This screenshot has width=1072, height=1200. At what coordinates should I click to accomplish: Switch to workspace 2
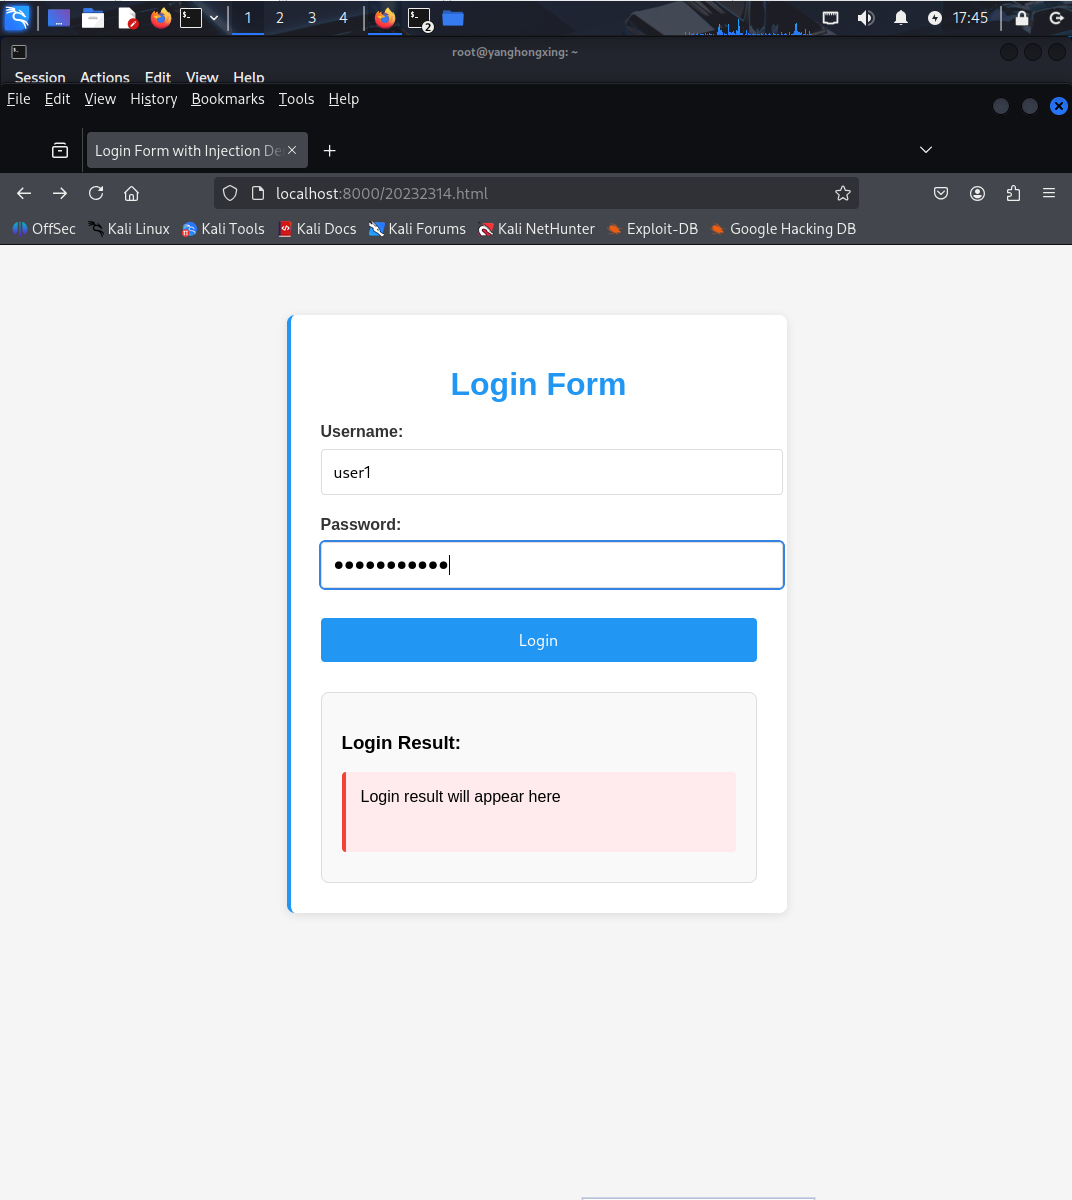point(280,18)
